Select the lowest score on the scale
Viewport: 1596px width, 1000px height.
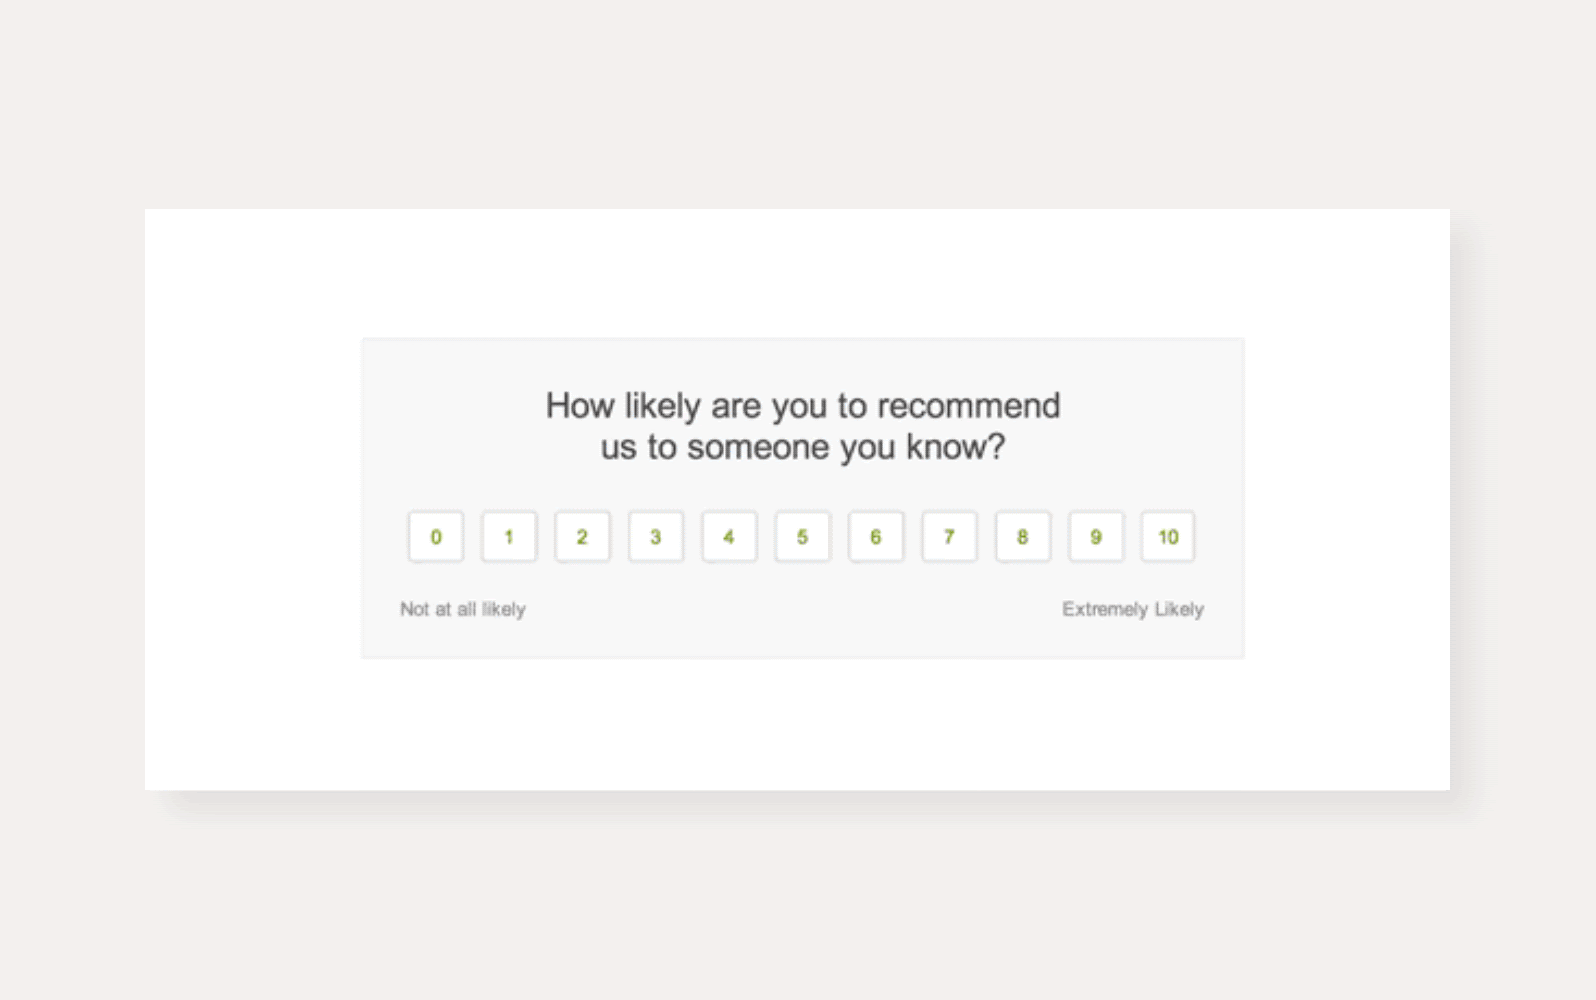pos(435,536)
